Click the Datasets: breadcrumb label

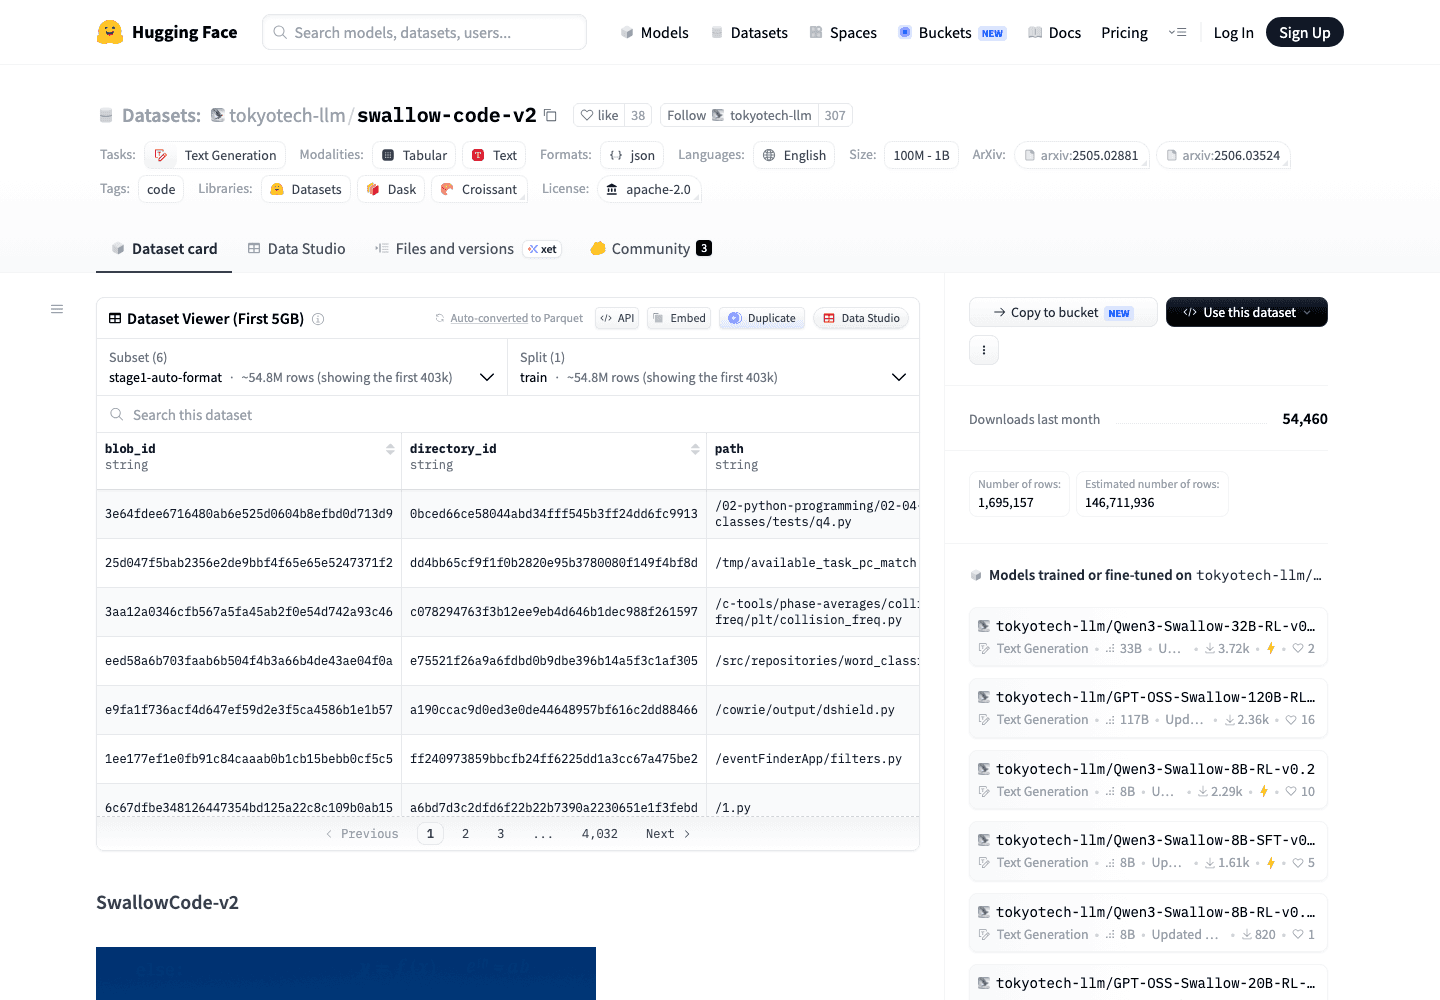click(x=161, y=115)
